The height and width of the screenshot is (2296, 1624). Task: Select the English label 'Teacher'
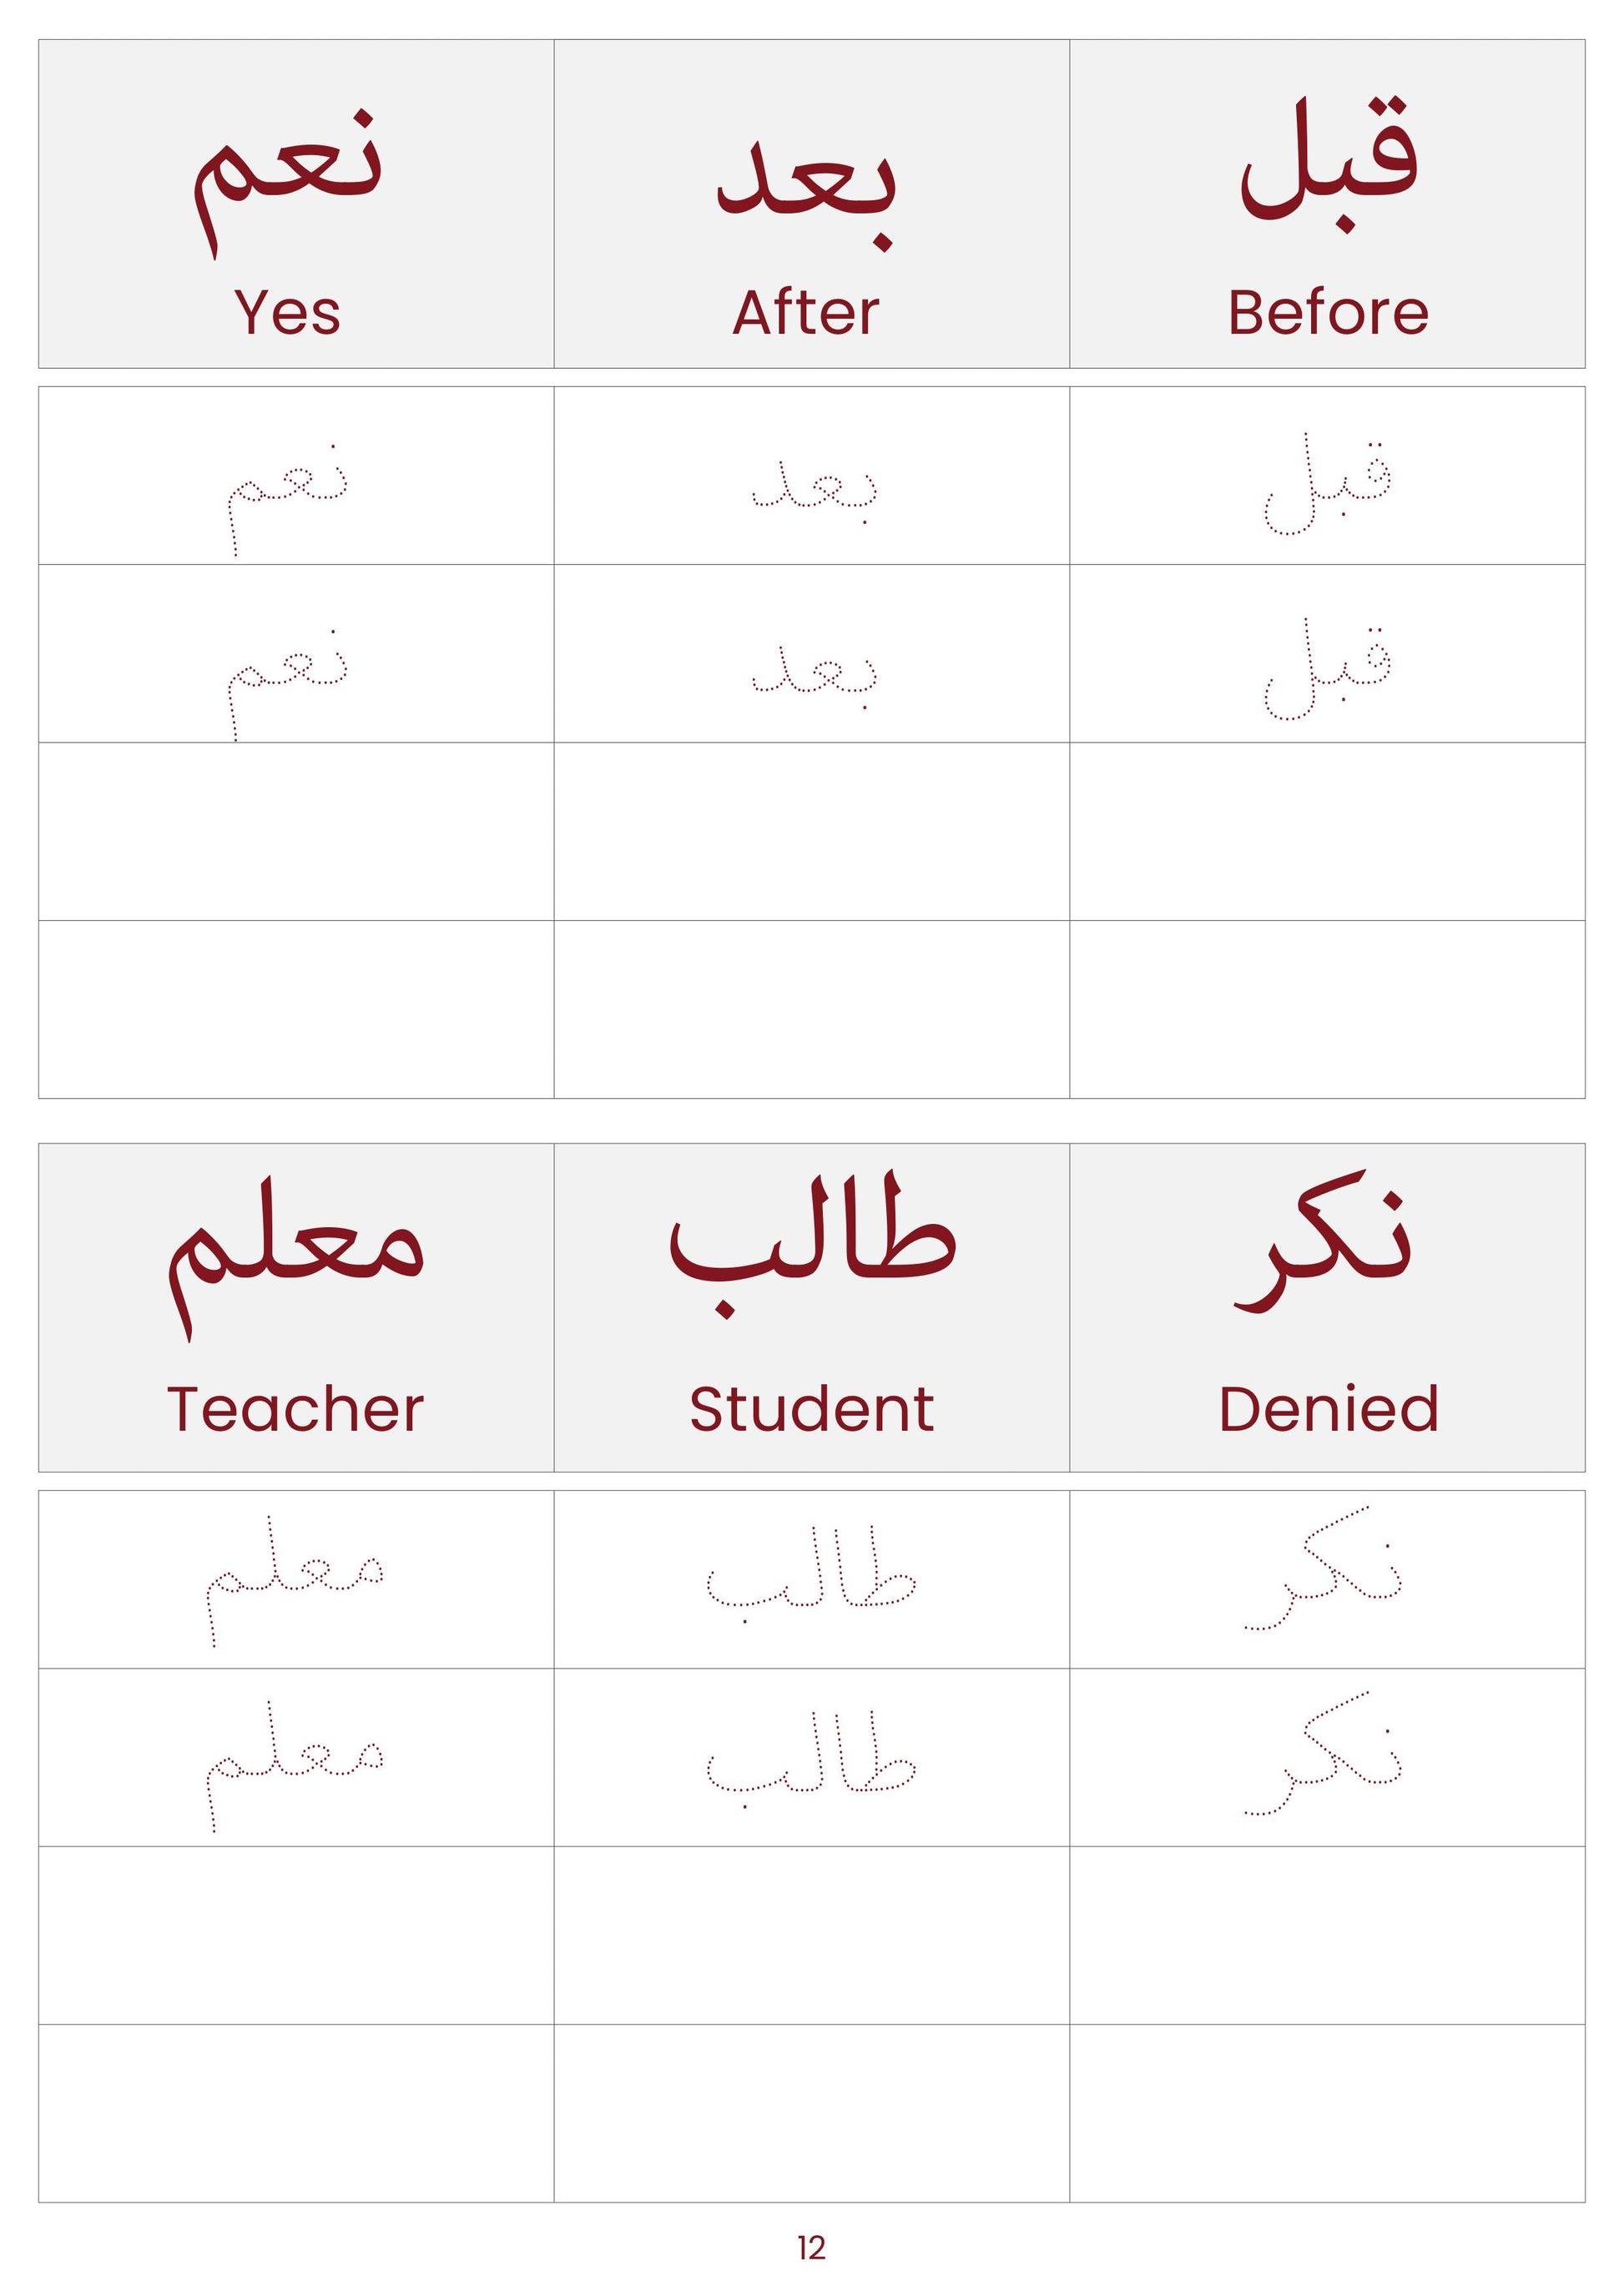click(x=295, y=1410)
